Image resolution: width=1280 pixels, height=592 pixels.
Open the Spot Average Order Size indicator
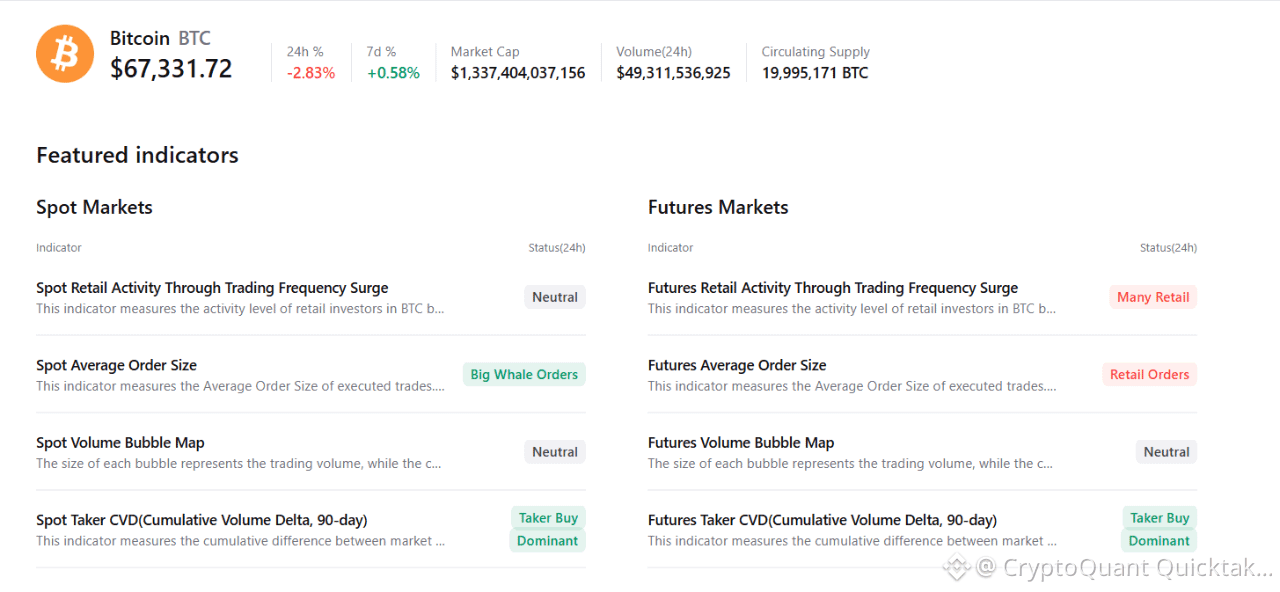[x=117, y=365]
